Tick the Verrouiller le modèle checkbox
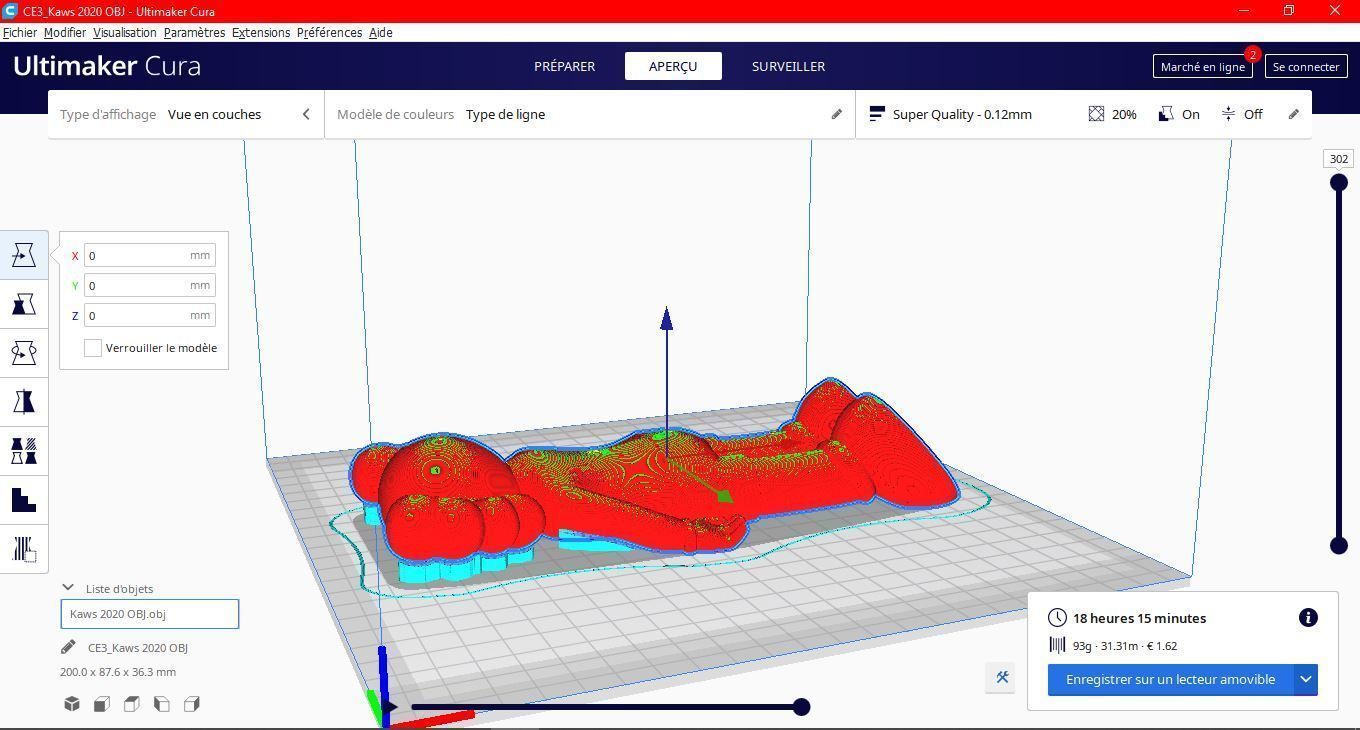 pos(93,348)
